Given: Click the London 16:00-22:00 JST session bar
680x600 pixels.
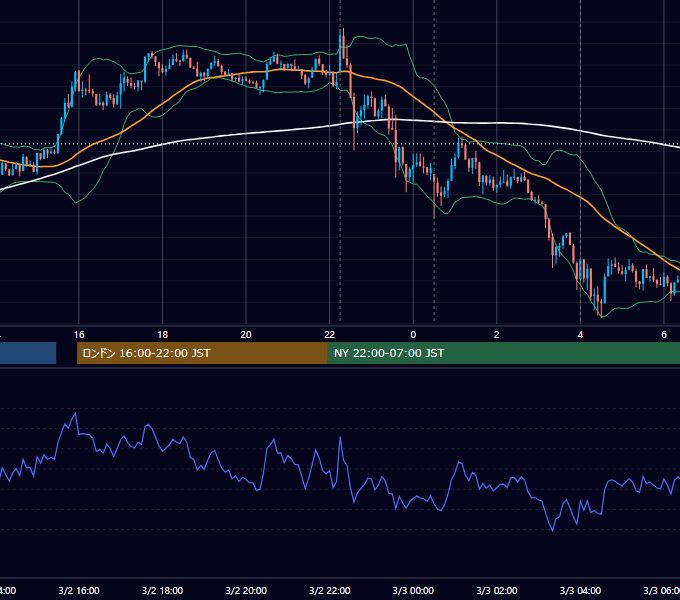Looking at the screenshot, I should pyautogui.click(x=202, y=353).
